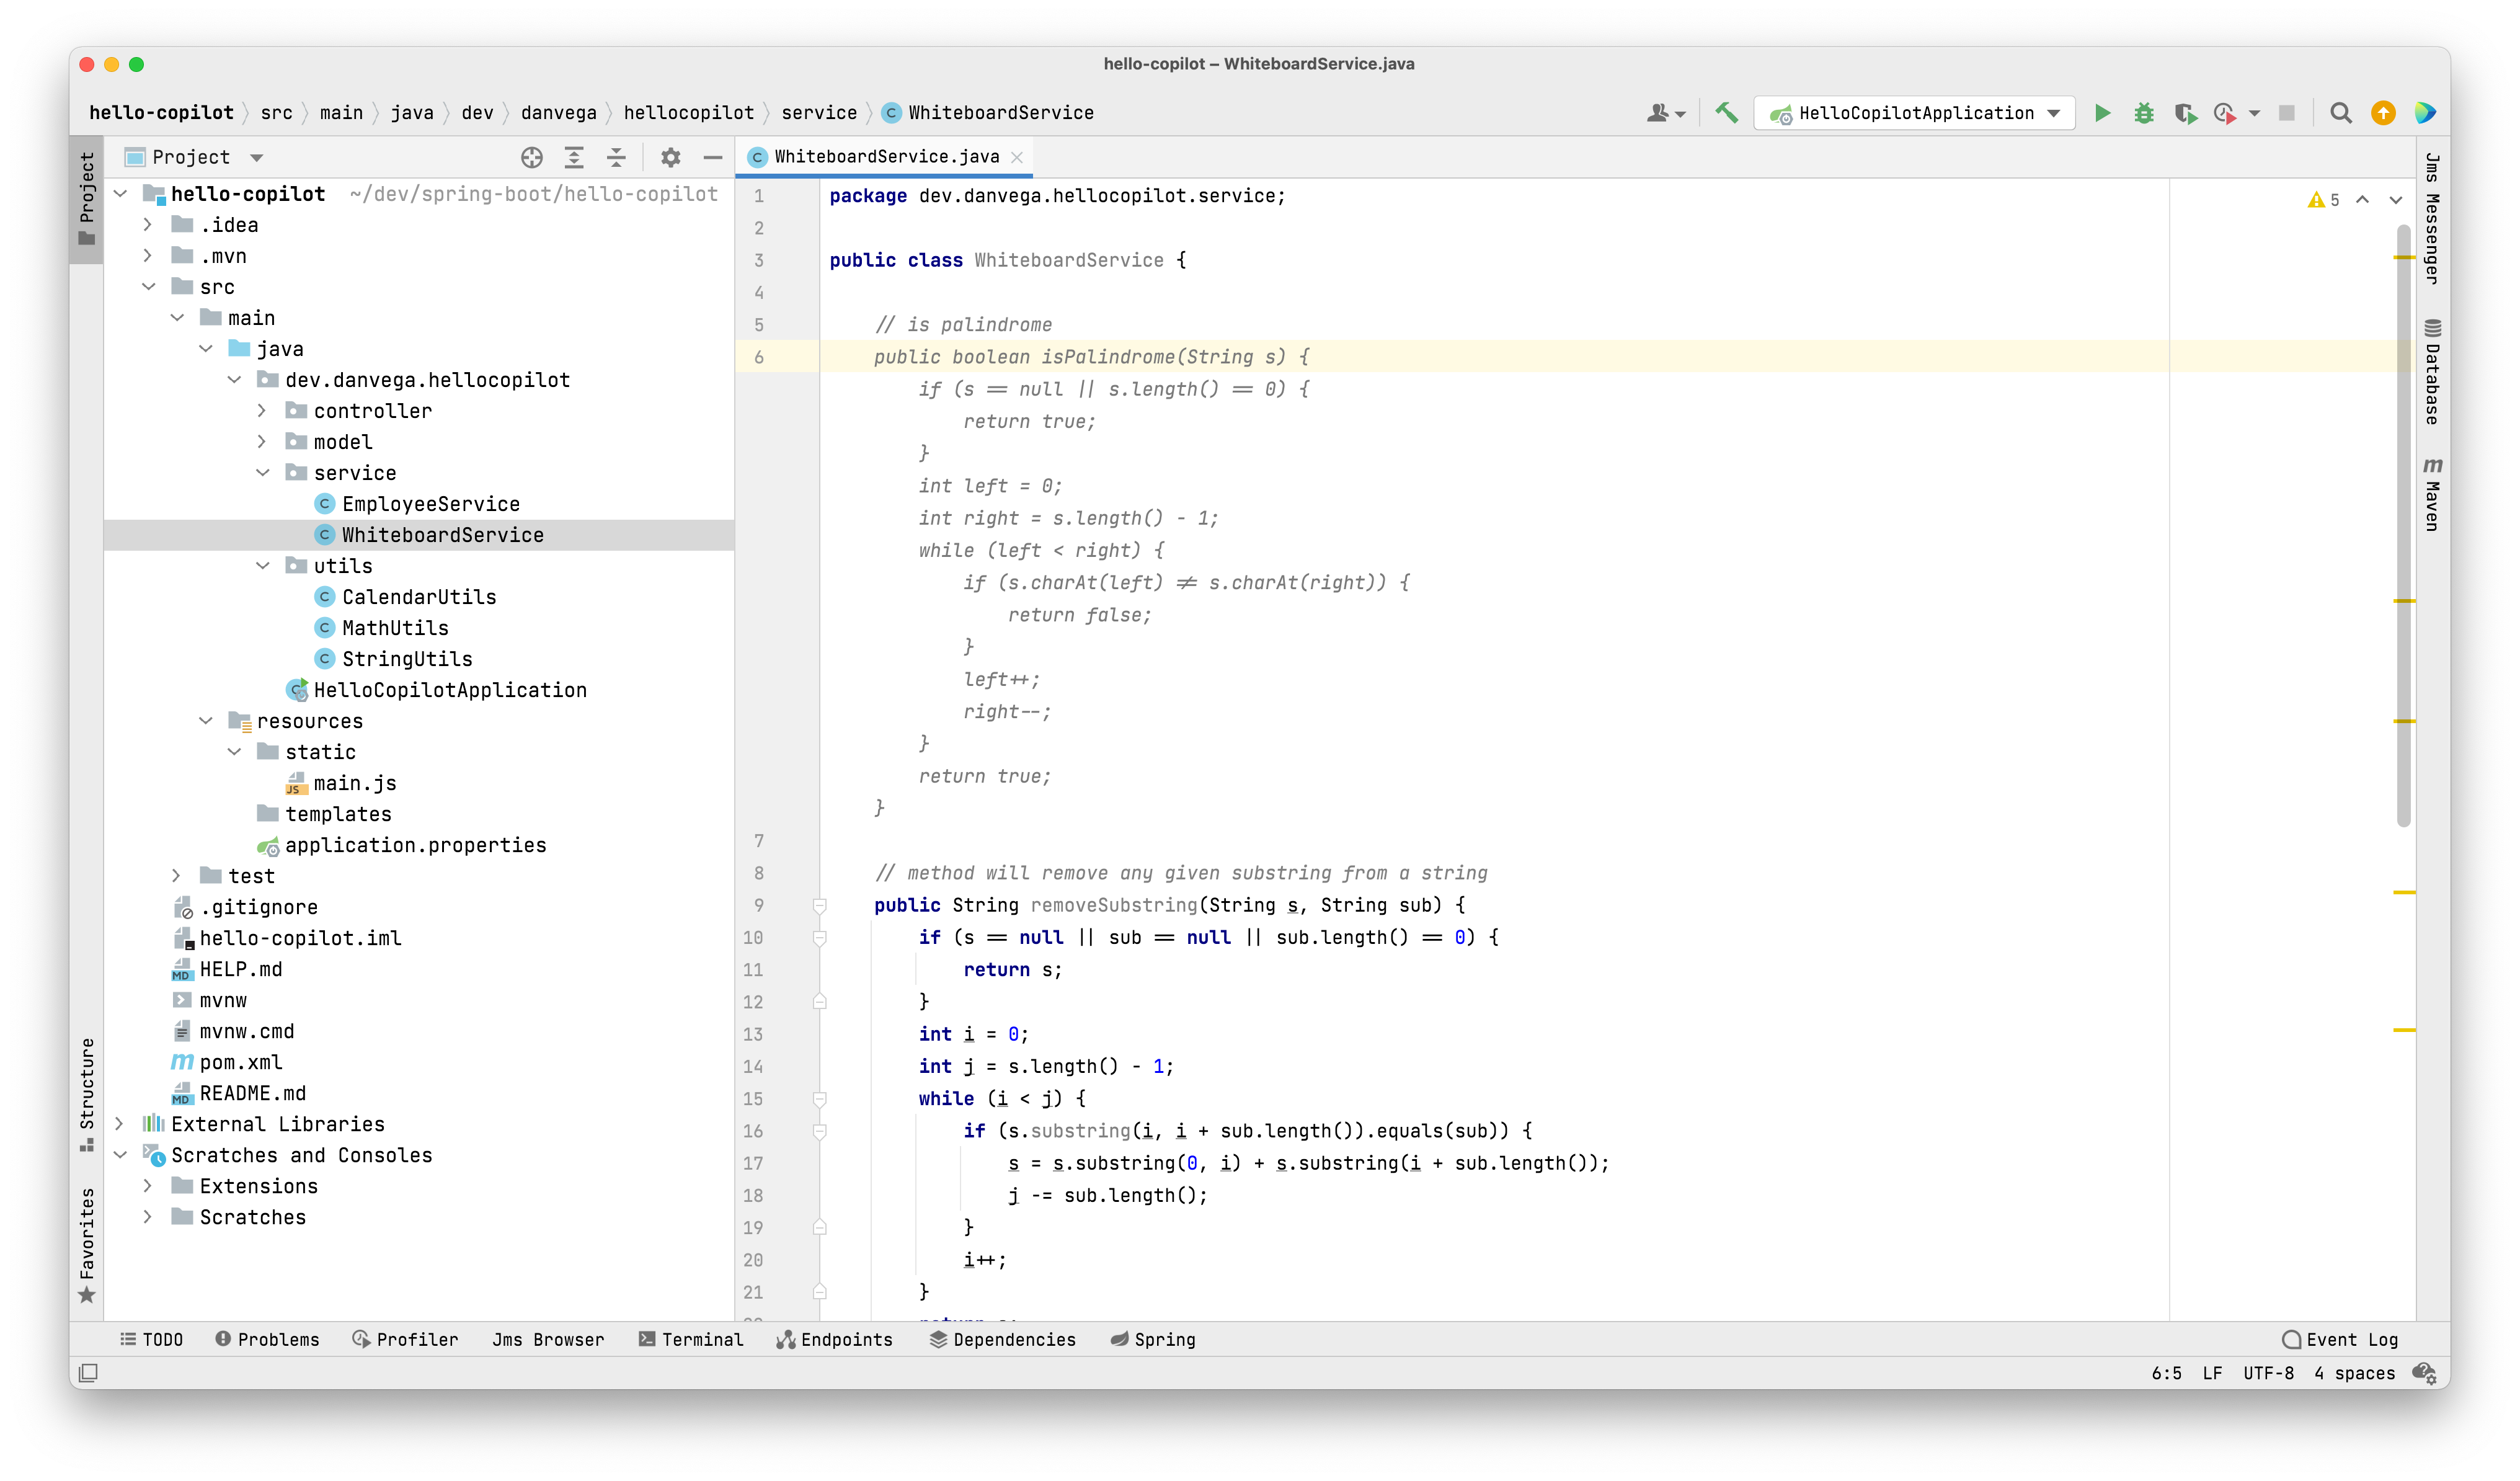Expand the service directory in project tree

click(268, 473)
